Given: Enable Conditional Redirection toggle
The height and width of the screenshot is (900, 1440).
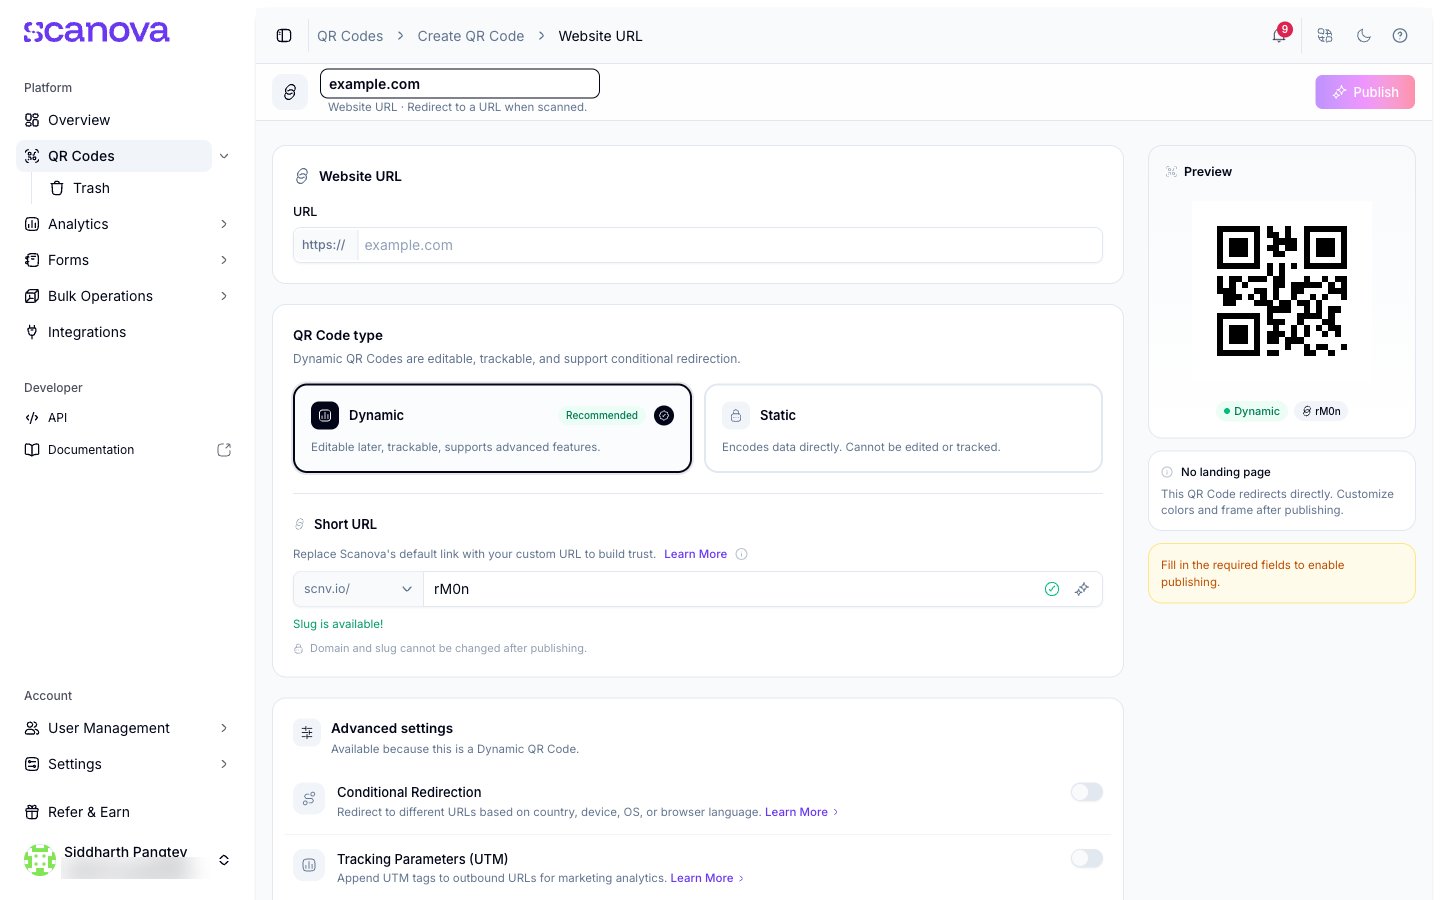Looking at the screenshot, I should click(x=1086, y=792).
